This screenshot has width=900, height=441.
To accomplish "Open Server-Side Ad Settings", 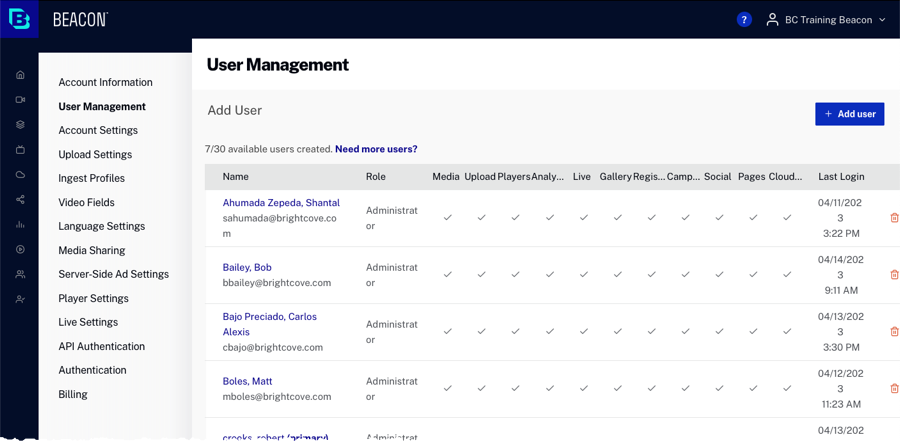I will coord(114,274).
